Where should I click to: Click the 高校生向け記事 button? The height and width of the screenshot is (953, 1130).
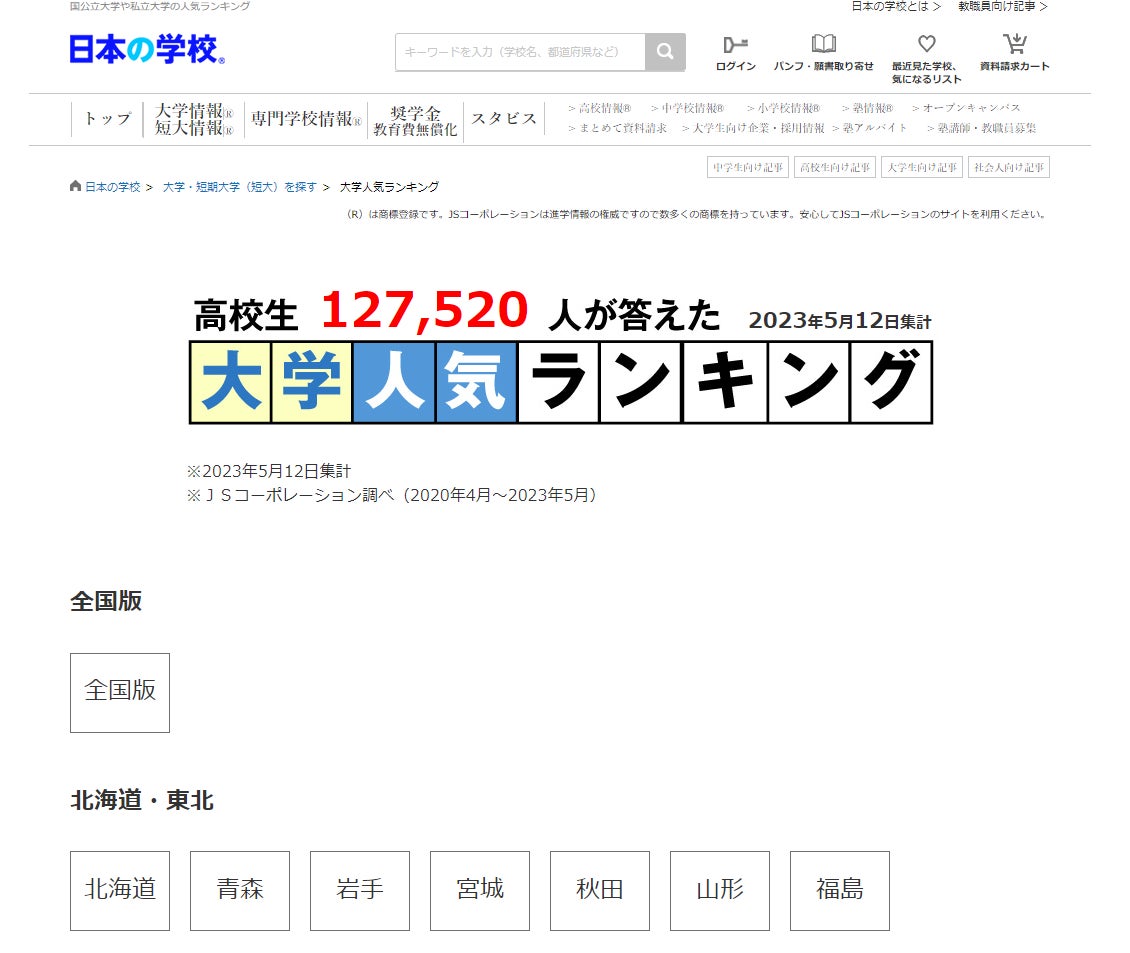(835, 167)
